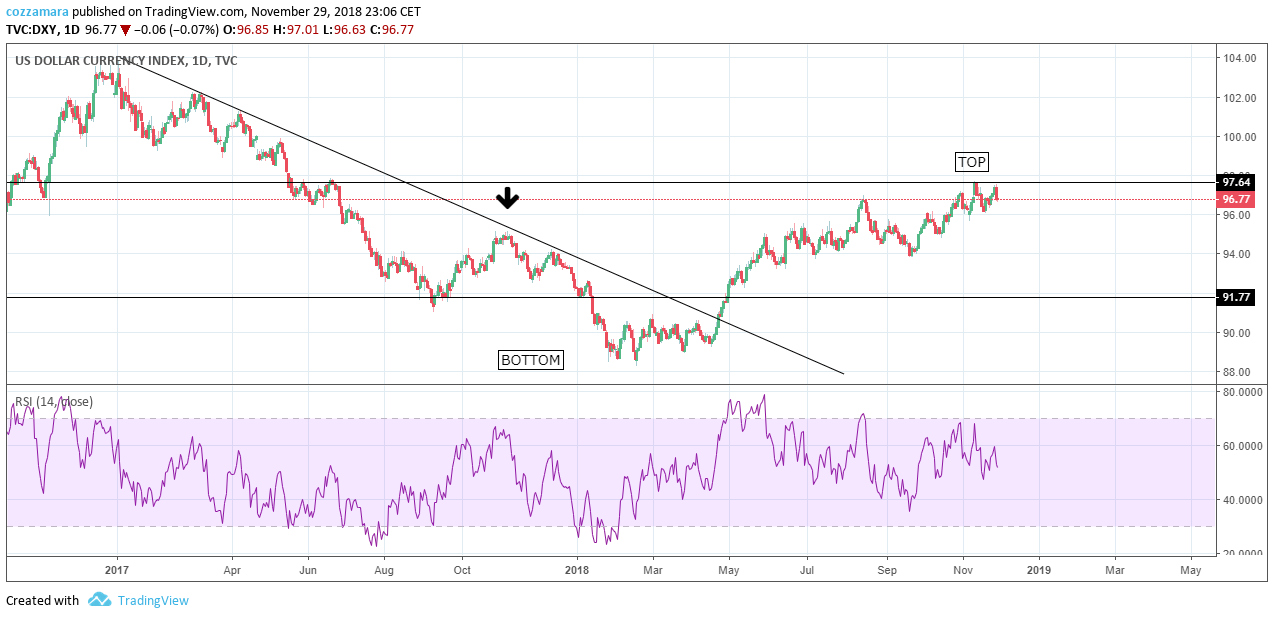Click the 100.00 price axis label
The image size is (1274, 618).
pyautogui.click(x=1239, y=137)
